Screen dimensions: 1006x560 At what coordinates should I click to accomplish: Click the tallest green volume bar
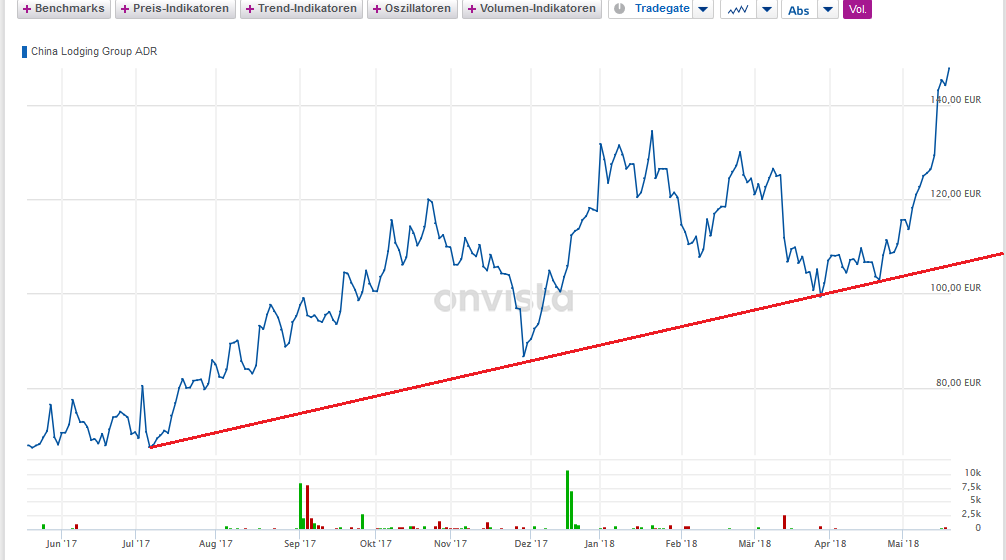pos(567,499)
